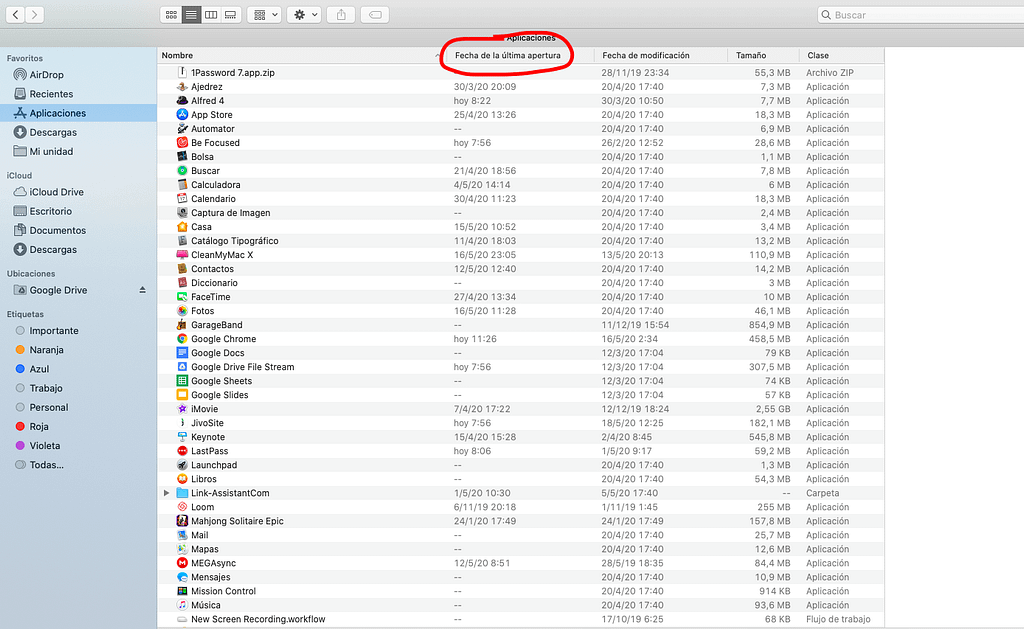1024x629 pixels.
Task: Switch to column view in toolbar
Action: pyautogui.click(x=211, y=14)
